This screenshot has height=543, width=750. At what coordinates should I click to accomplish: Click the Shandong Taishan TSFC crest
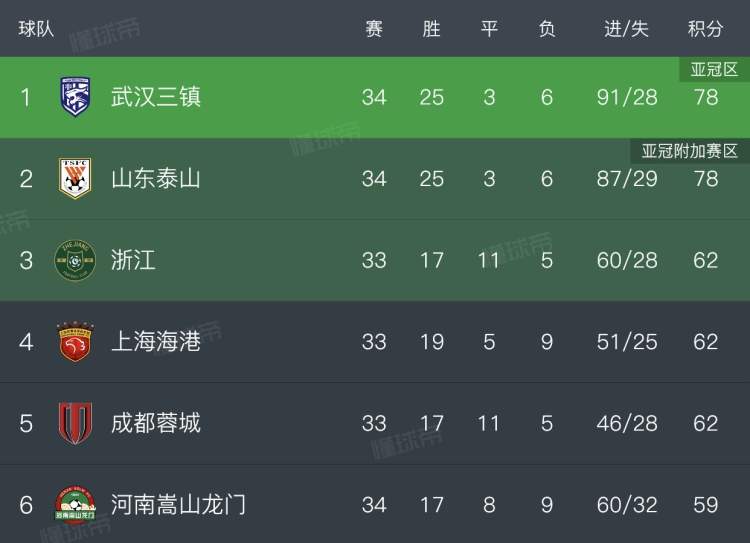tap(75, 178)
